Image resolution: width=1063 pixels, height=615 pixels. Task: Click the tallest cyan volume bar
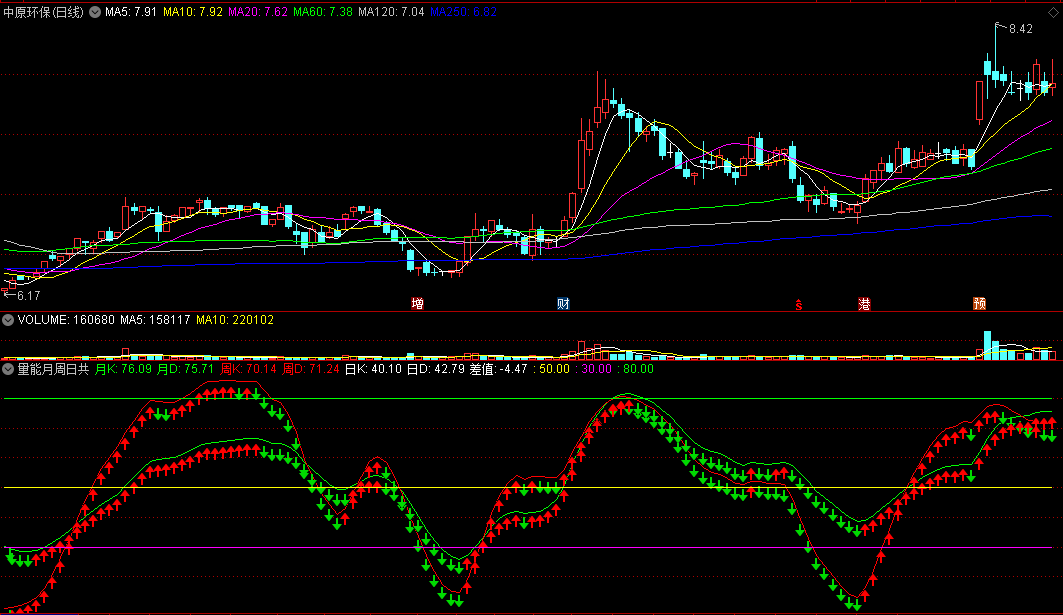[988, 345]
